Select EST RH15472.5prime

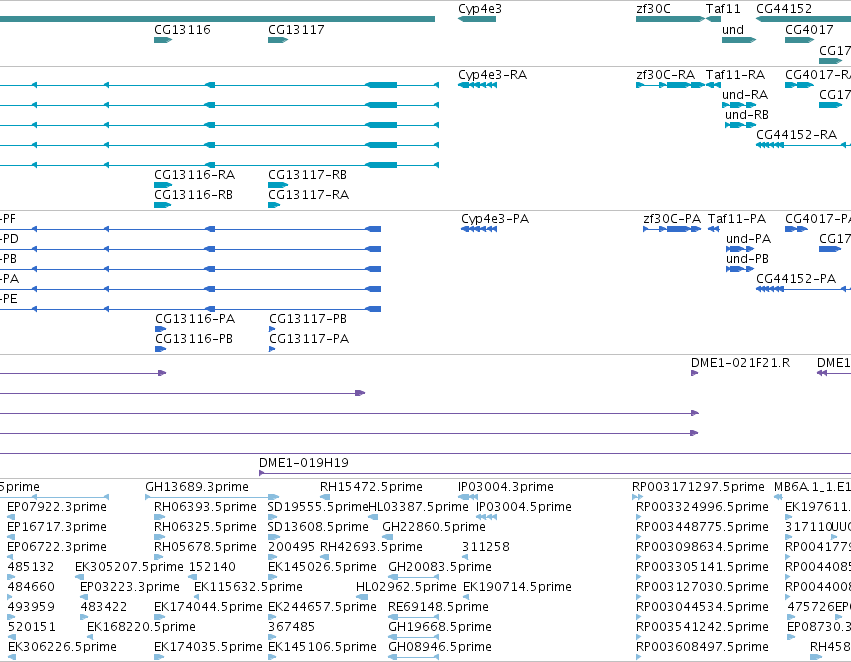tap(371, 487)
